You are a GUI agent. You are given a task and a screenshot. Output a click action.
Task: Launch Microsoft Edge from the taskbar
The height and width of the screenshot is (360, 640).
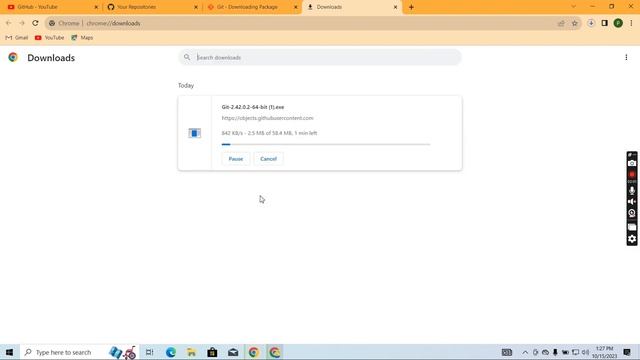(x=171, y=352)
